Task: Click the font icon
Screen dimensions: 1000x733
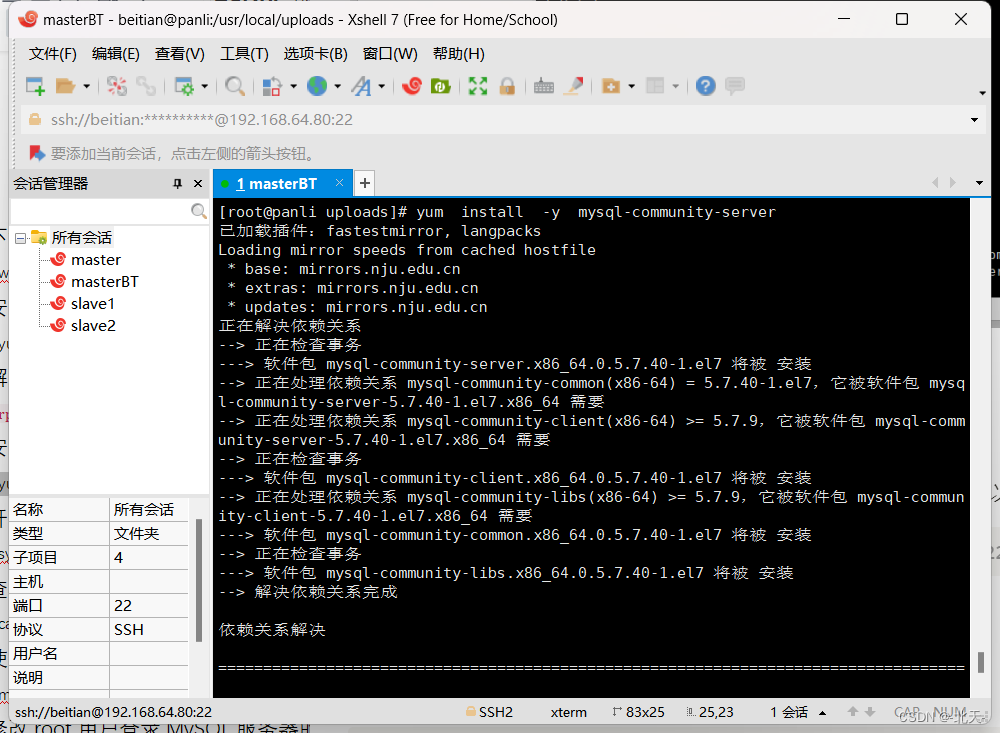Action: tap(361, 85)
